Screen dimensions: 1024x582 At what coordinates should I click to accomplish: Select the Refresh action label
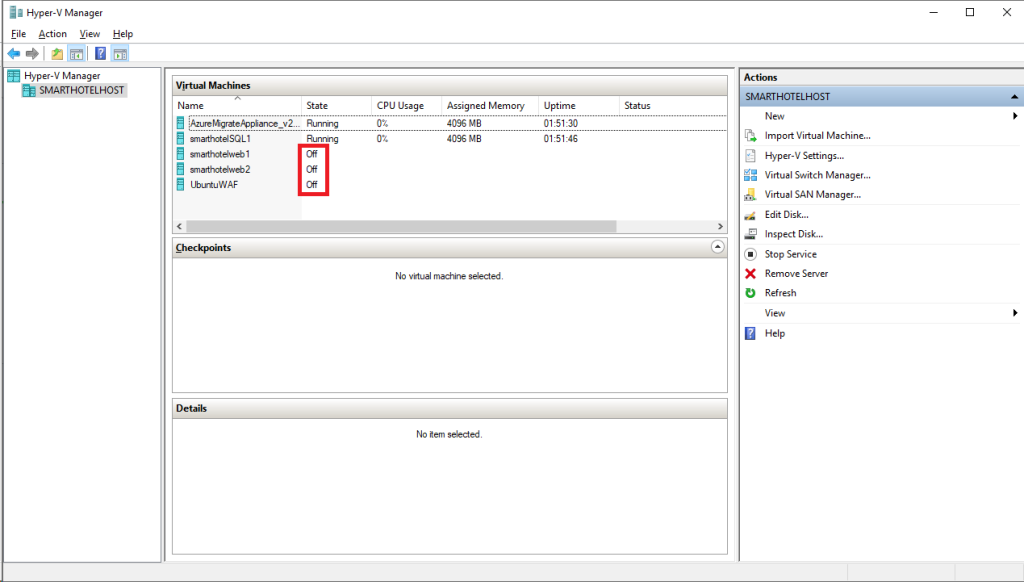[780, 293]
